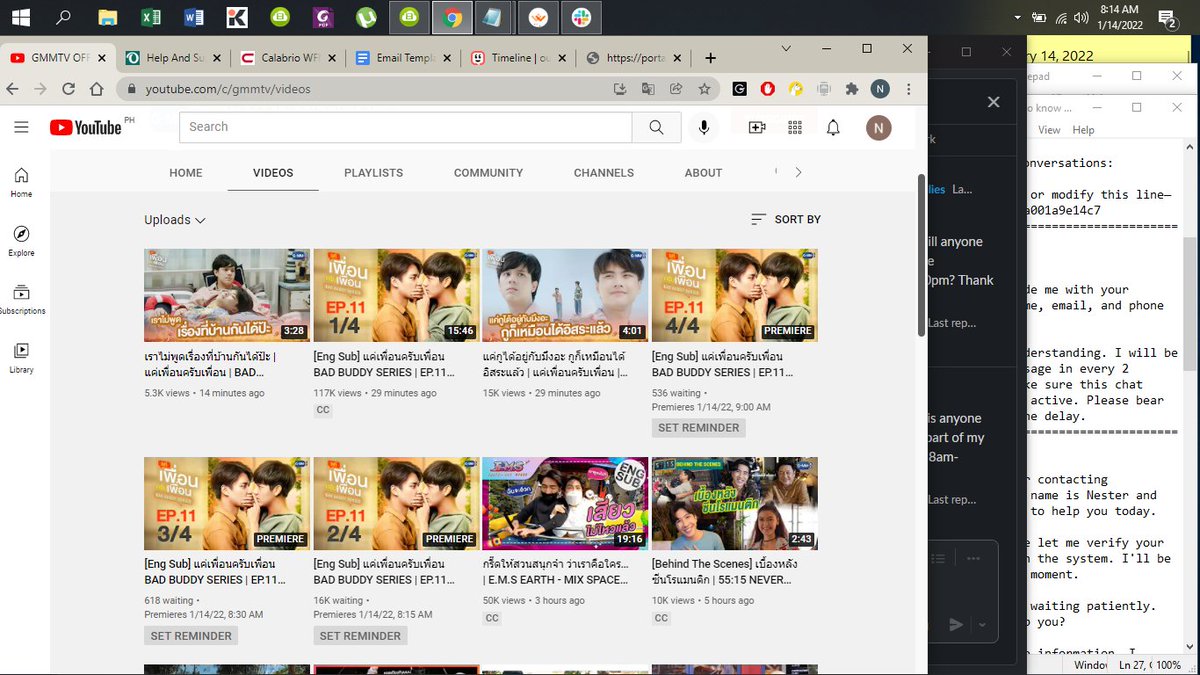Viewport: 1200px width, 675px height.
Task: Open Explore in YouTube sidebar
Action: point(22,241)
